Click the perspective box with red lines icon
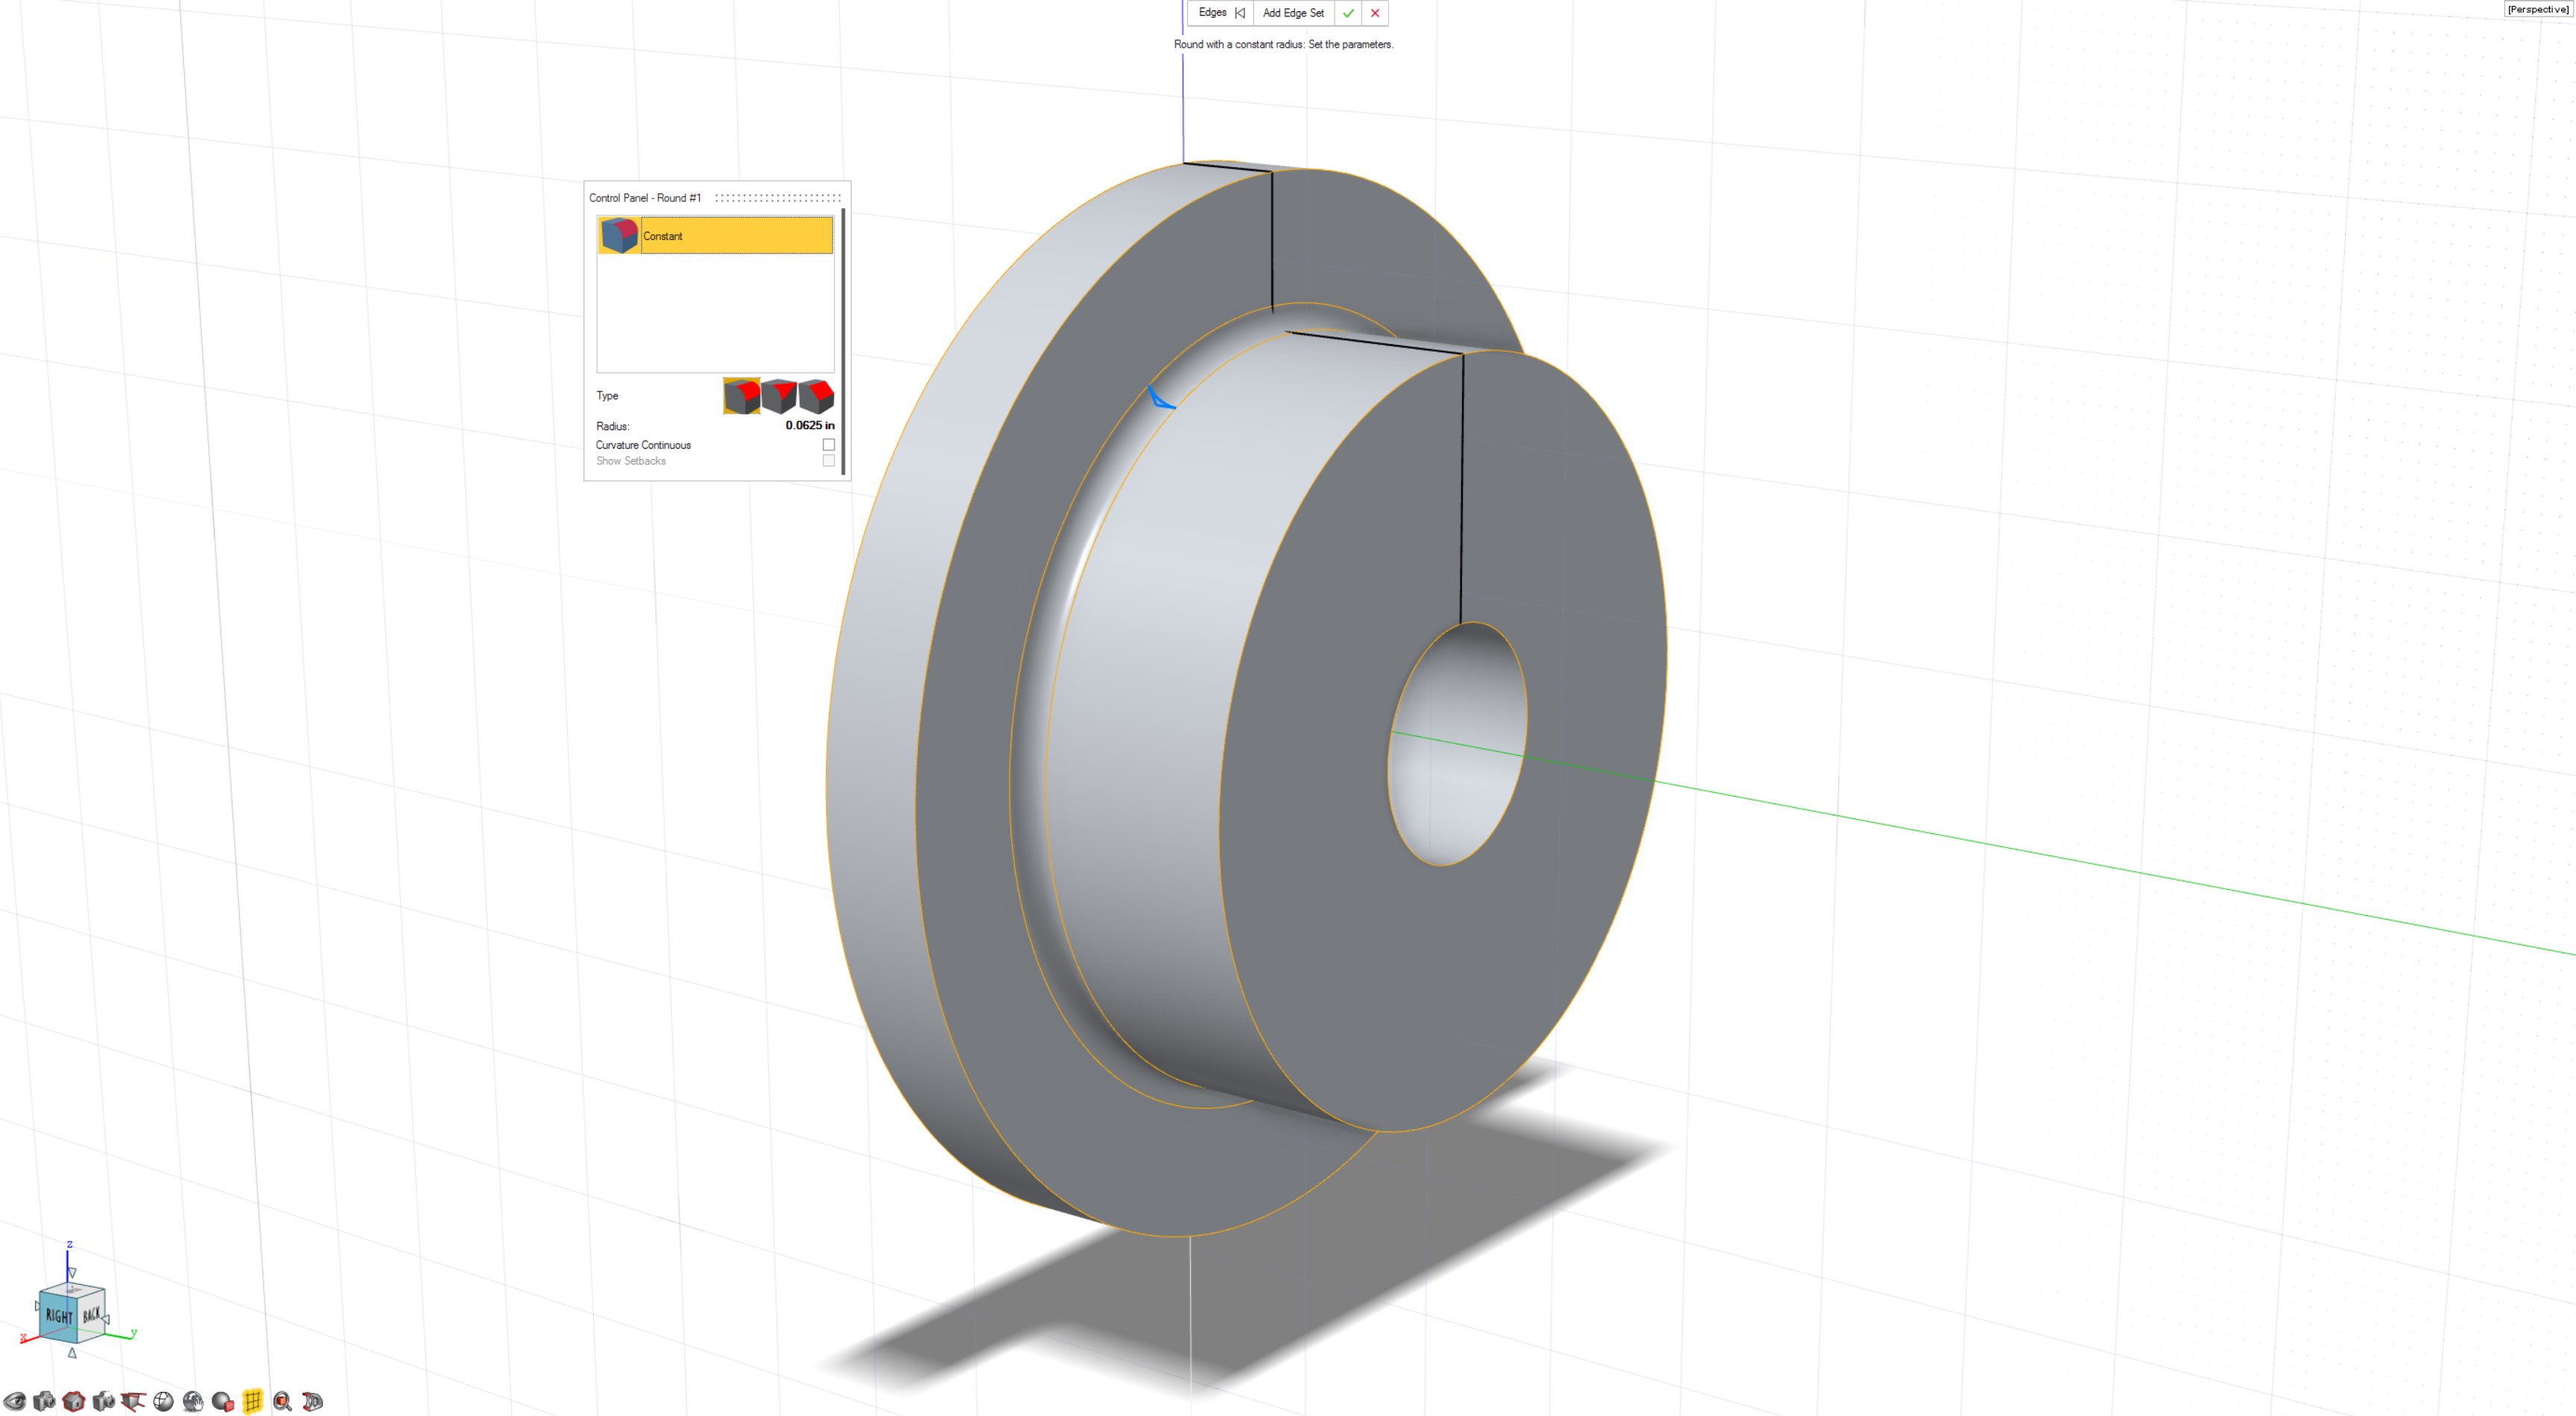2576x1416 pixels. [133, 1401]
